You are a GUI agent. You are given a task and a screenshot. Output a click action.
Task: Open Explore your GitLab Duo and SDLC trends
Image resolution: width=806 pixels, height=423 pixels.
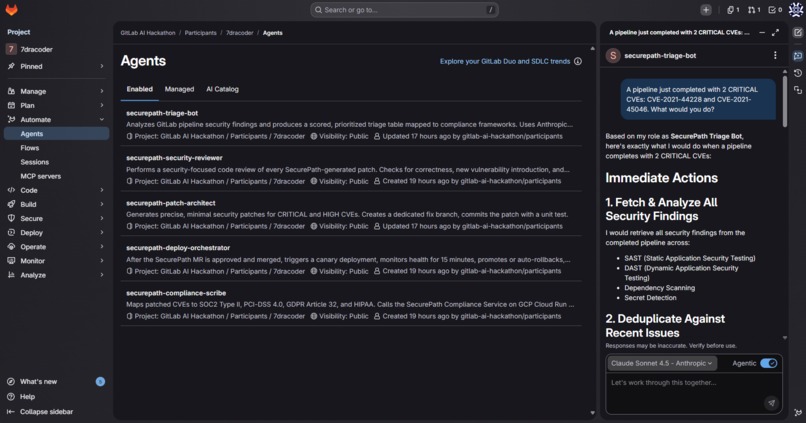tap(505, 61)
